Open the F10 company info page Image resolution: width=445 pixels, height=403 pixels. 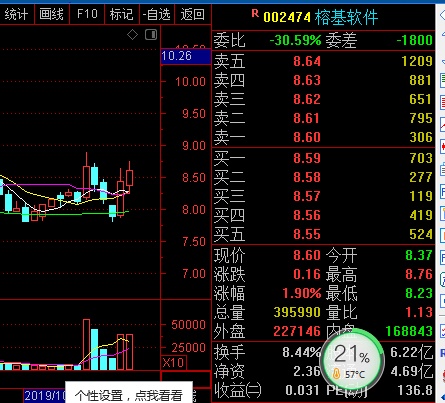[x=87, y=14]
